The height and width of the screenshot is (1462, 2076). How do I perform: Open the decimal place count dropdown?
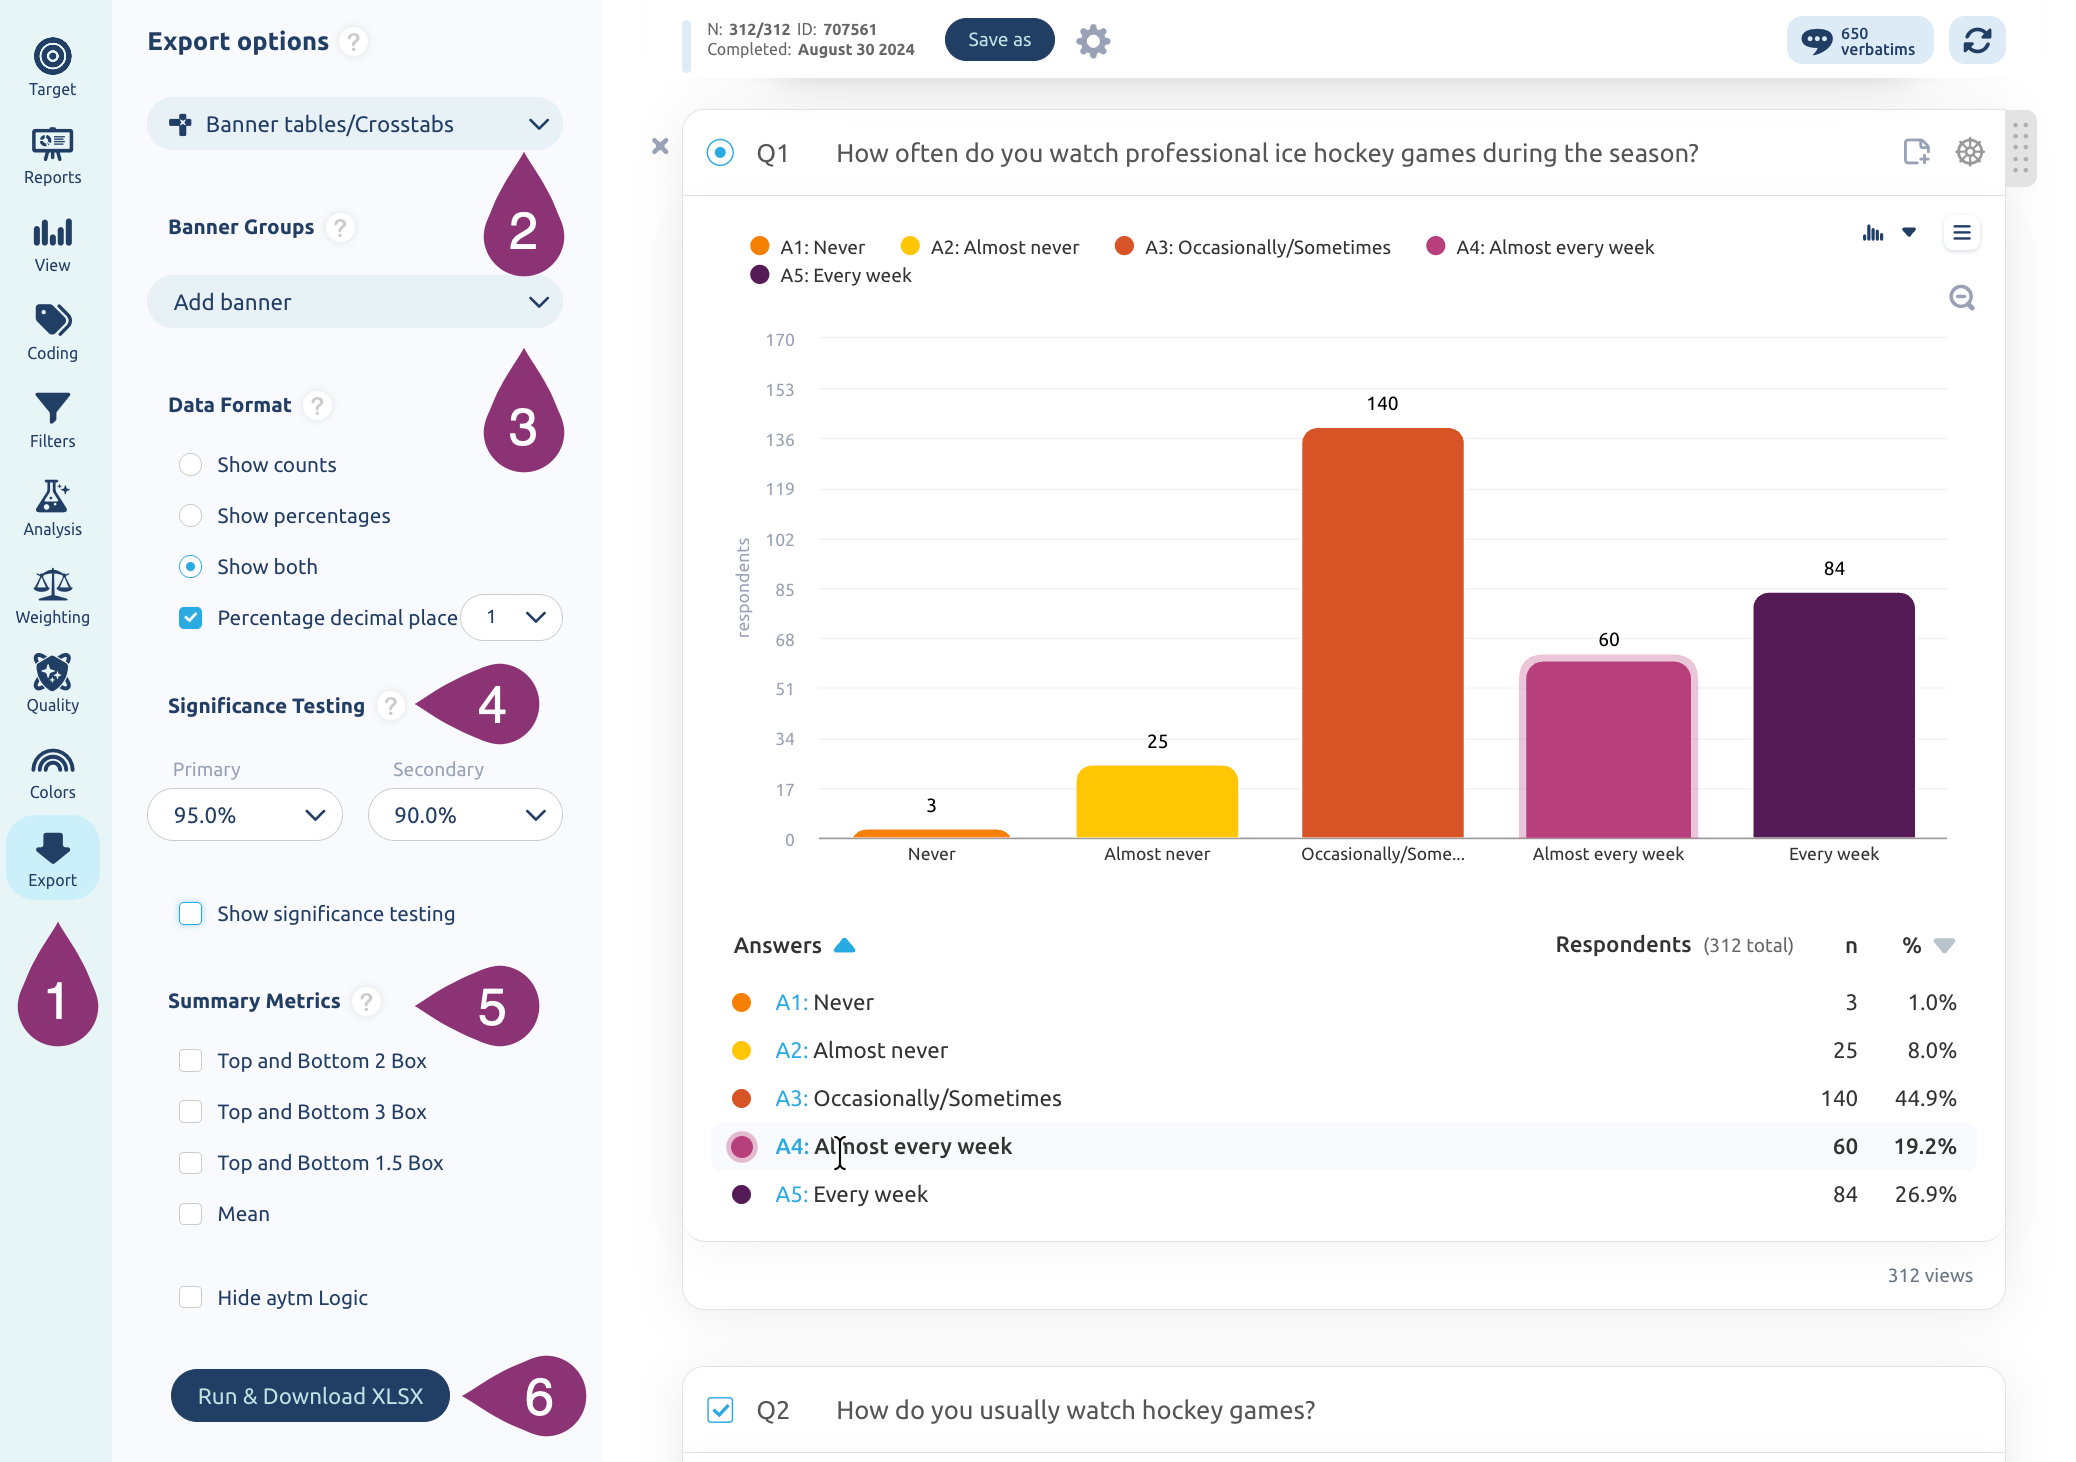tap(512, 617)
